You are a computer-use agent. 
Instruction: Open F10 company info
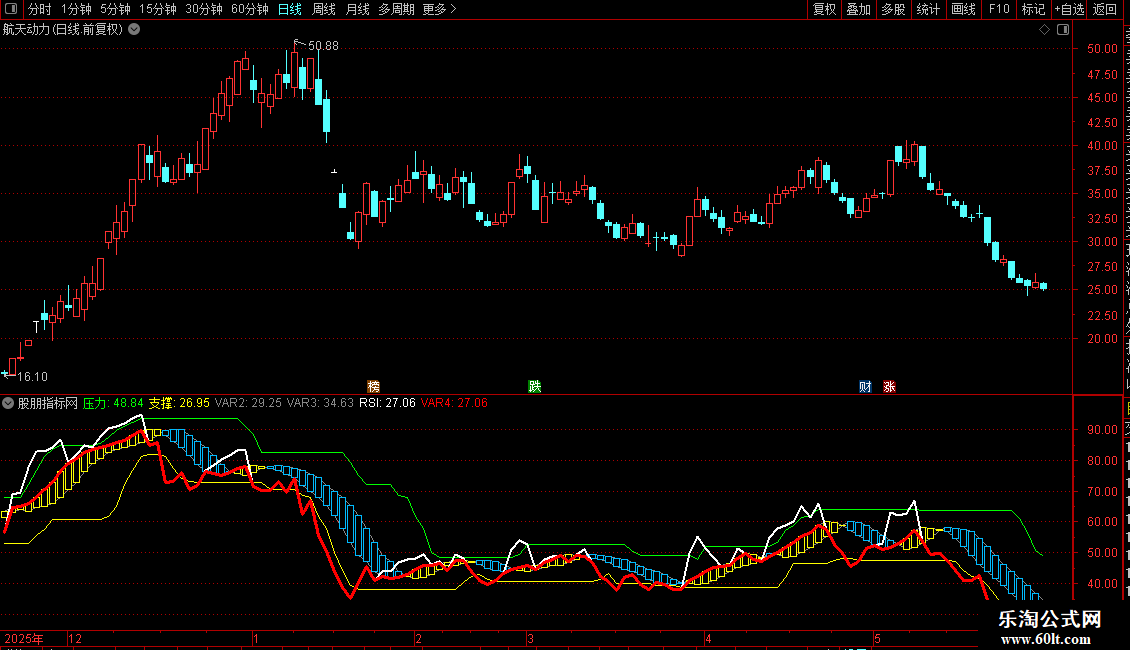[999, 9]
